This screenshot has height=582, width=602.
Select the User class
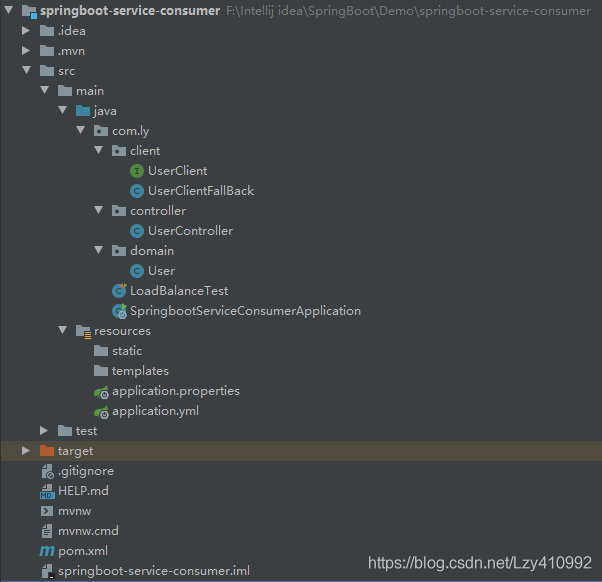coord(162,271)
